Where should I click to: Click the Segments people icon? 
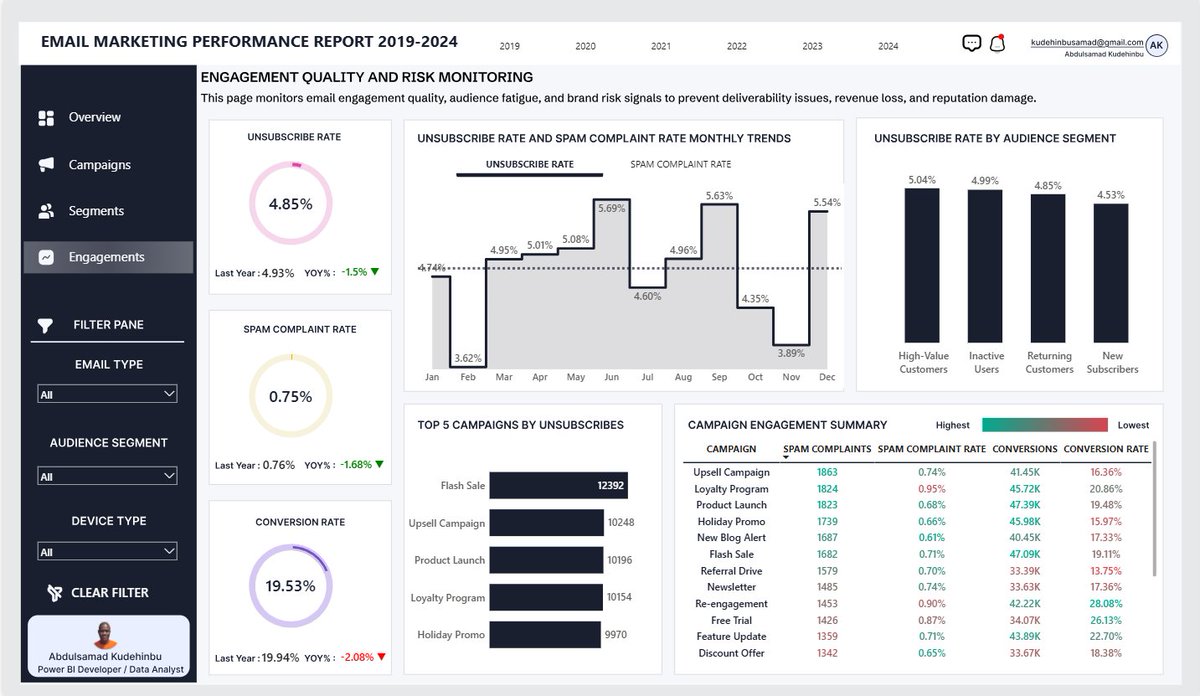point(46,211)
